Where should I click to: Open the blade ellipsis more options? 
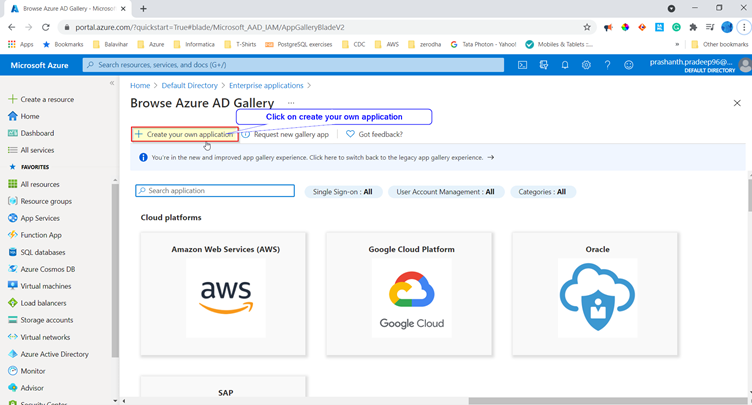pyautogui.click(x=291, y=103)
